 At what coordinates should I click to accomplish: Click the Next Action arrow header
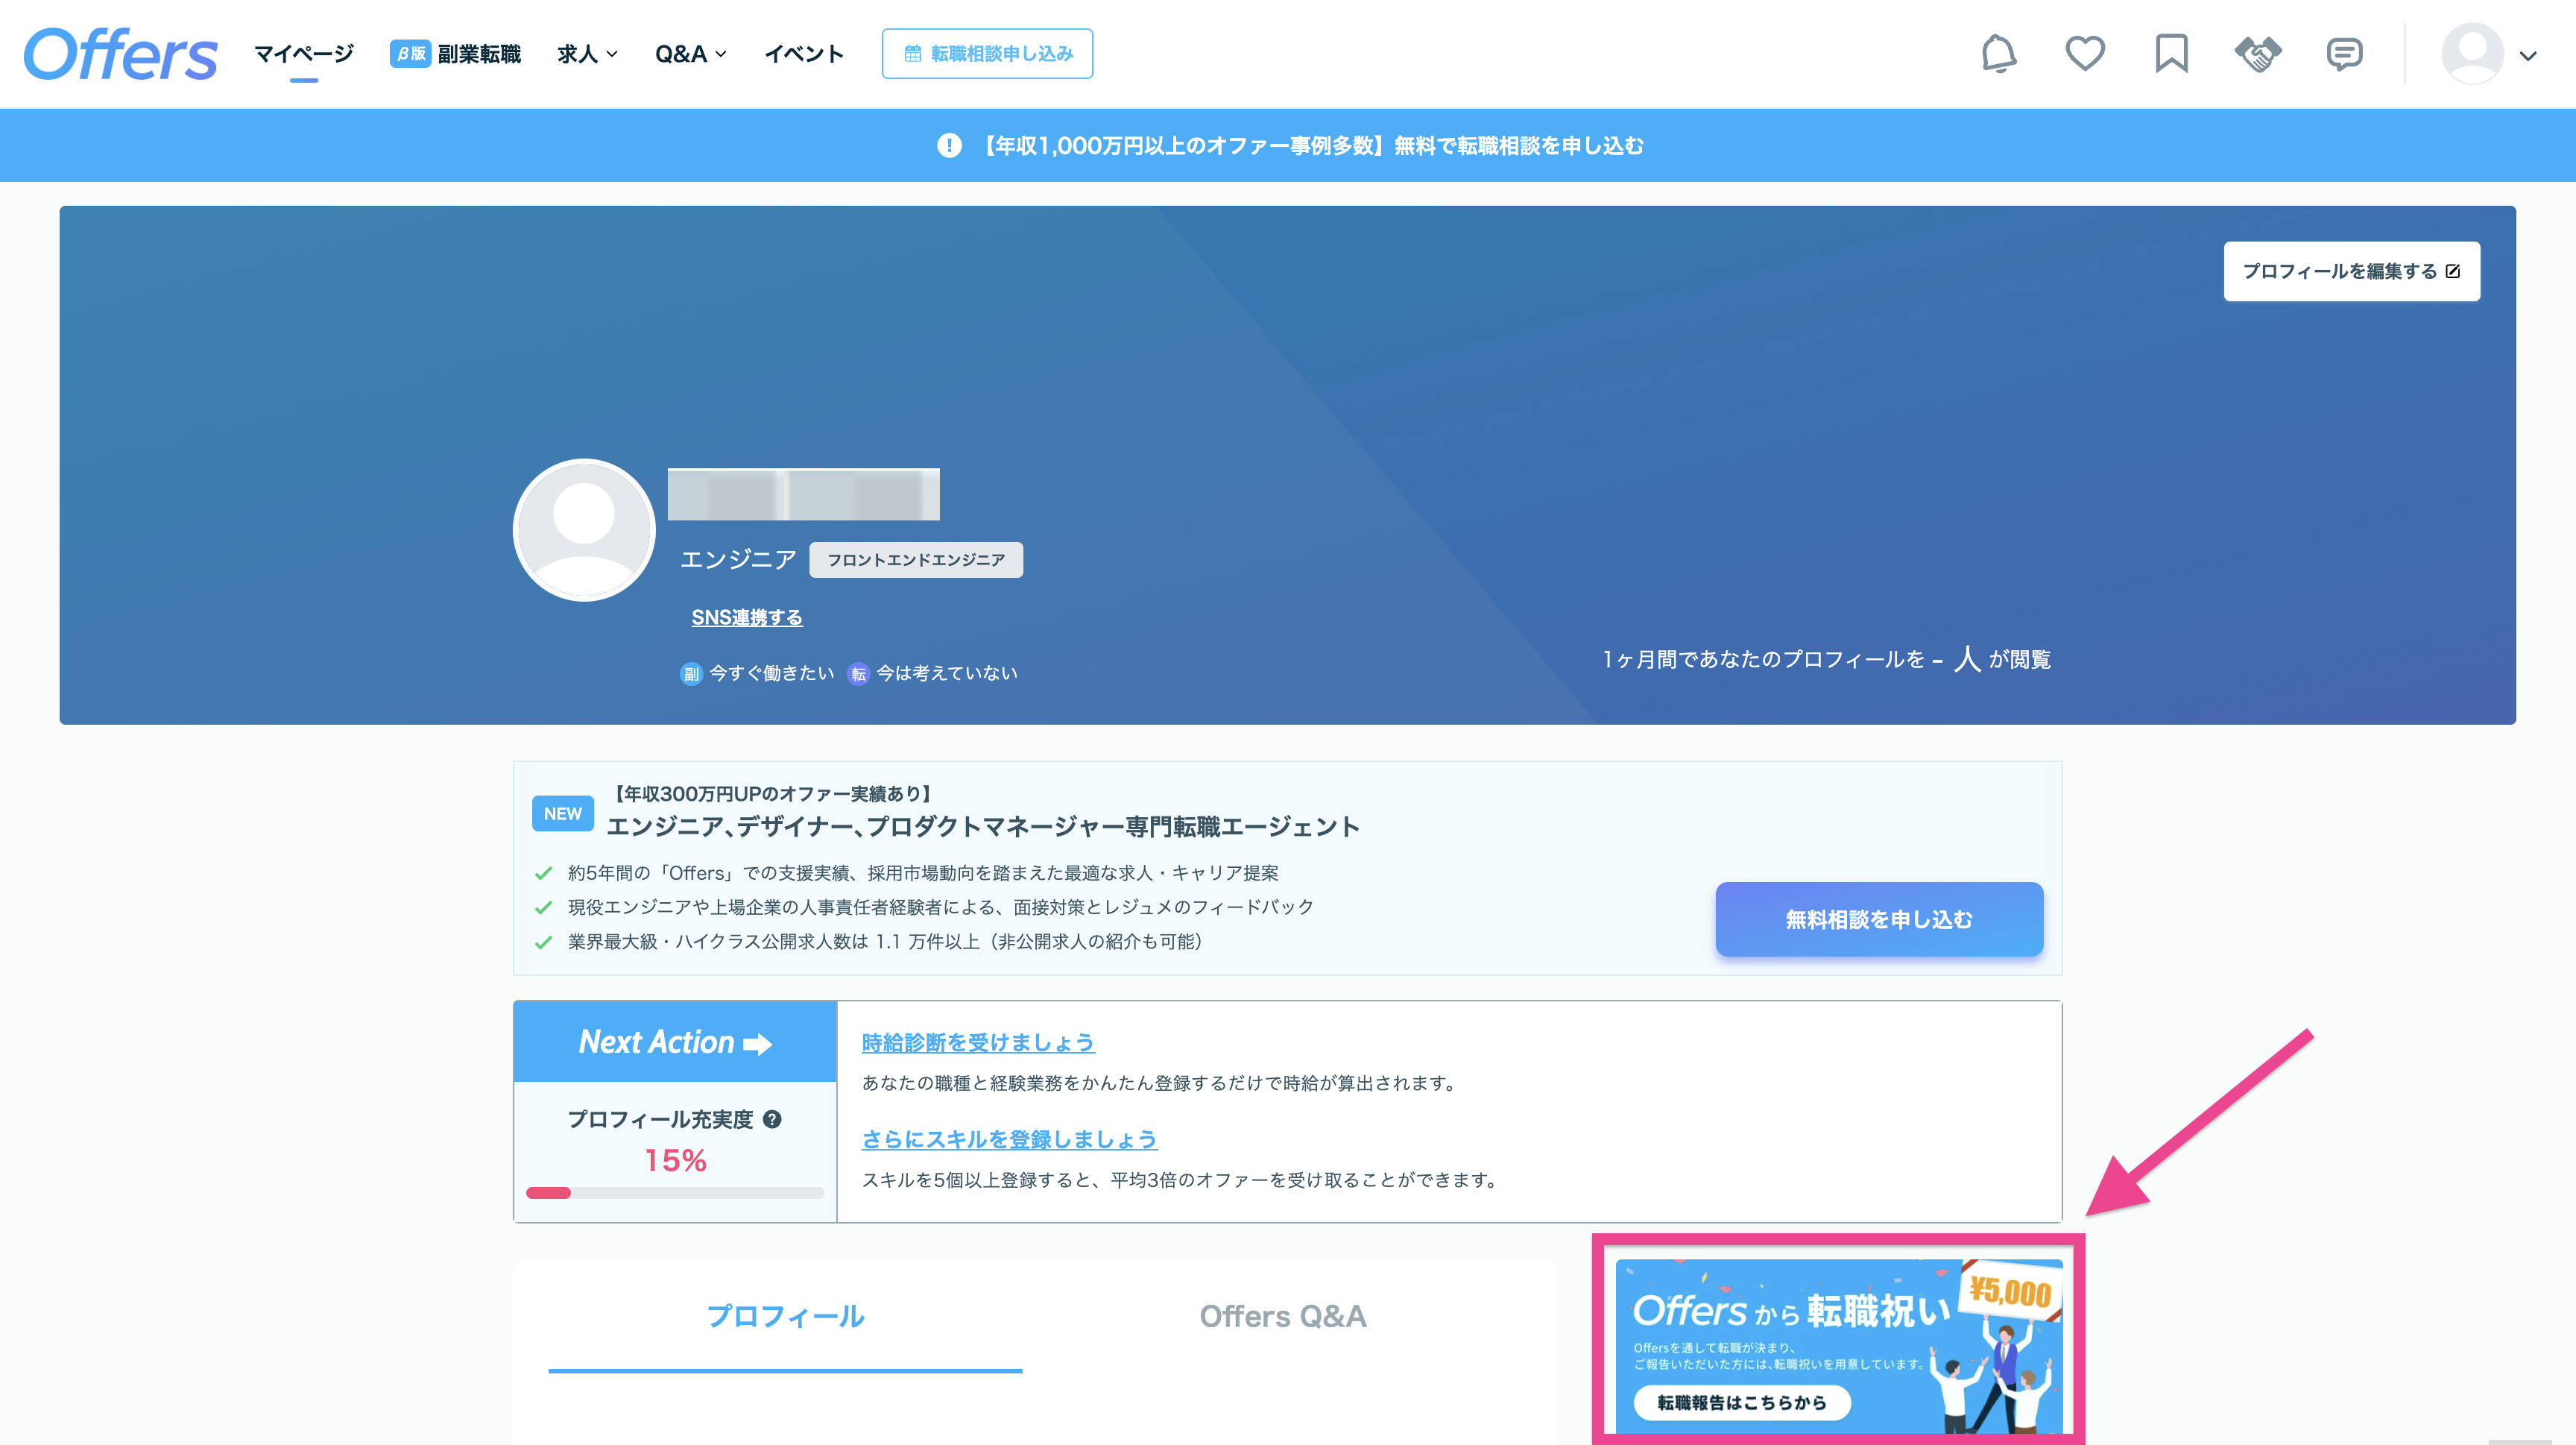[x=675, y=1042]
